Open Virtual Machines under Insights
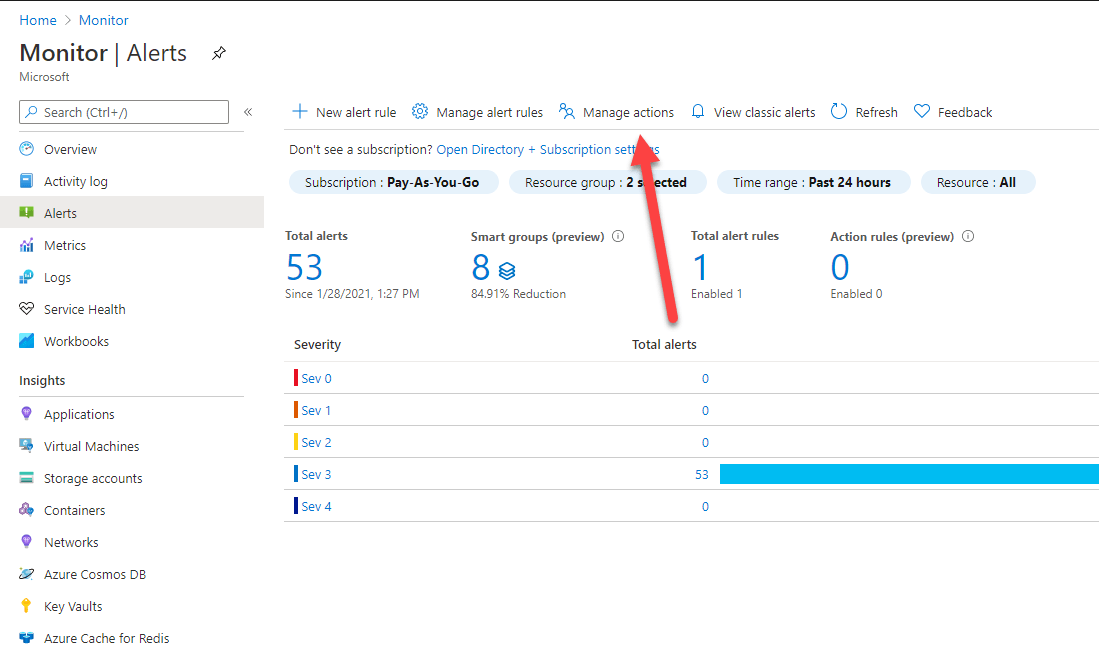This screenshot has width=1099, height=651. (x=91, y=446)
